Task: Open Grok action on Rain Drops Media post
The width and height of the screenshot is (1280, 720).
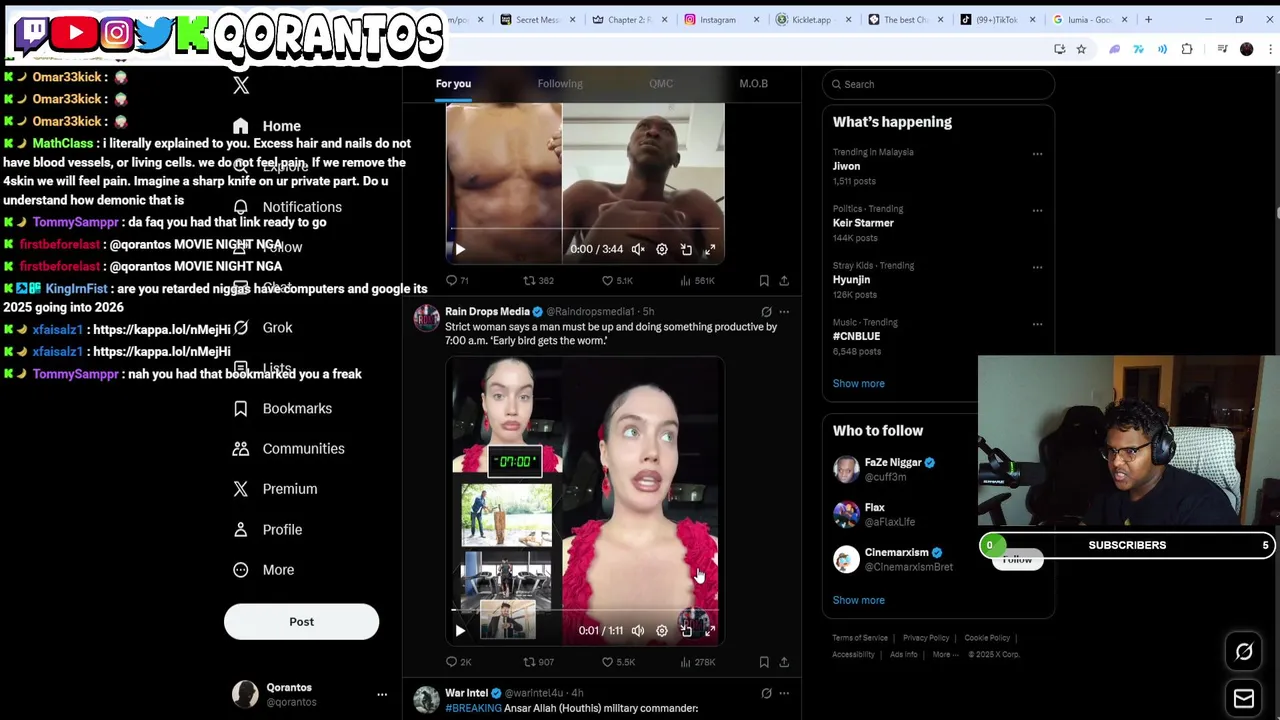Action: click(x=766, y=312)
